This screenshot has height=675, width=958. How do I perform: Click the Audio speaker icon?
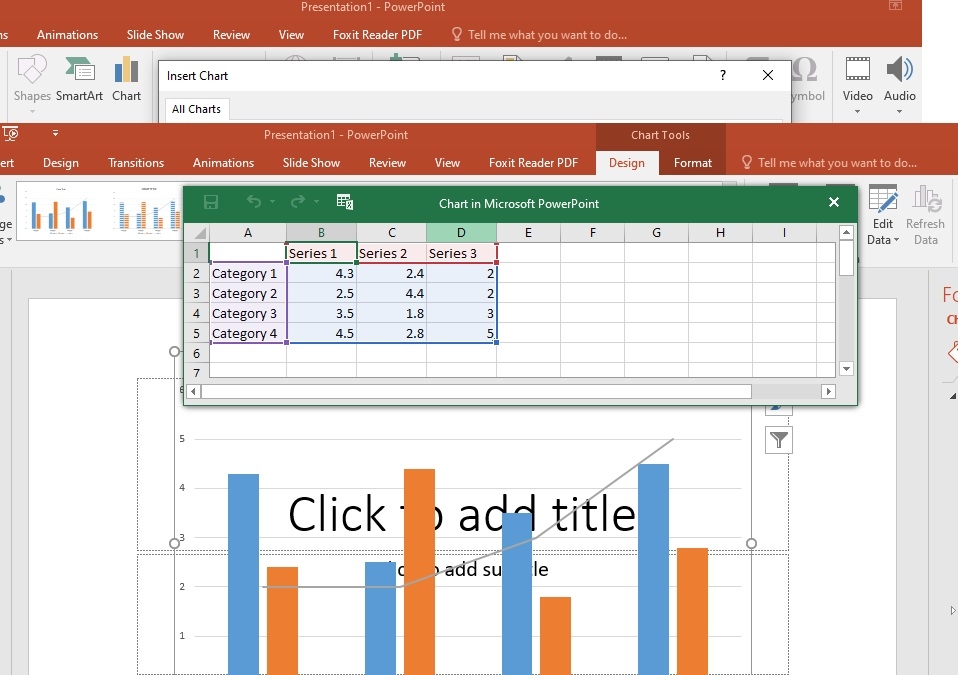pyautogui.click(x=899, y=70)
